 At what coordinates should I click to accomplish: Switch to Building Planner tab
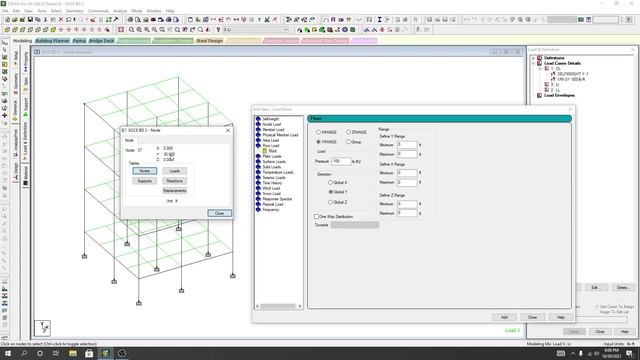pyautogui.click(x=52, y=41)
